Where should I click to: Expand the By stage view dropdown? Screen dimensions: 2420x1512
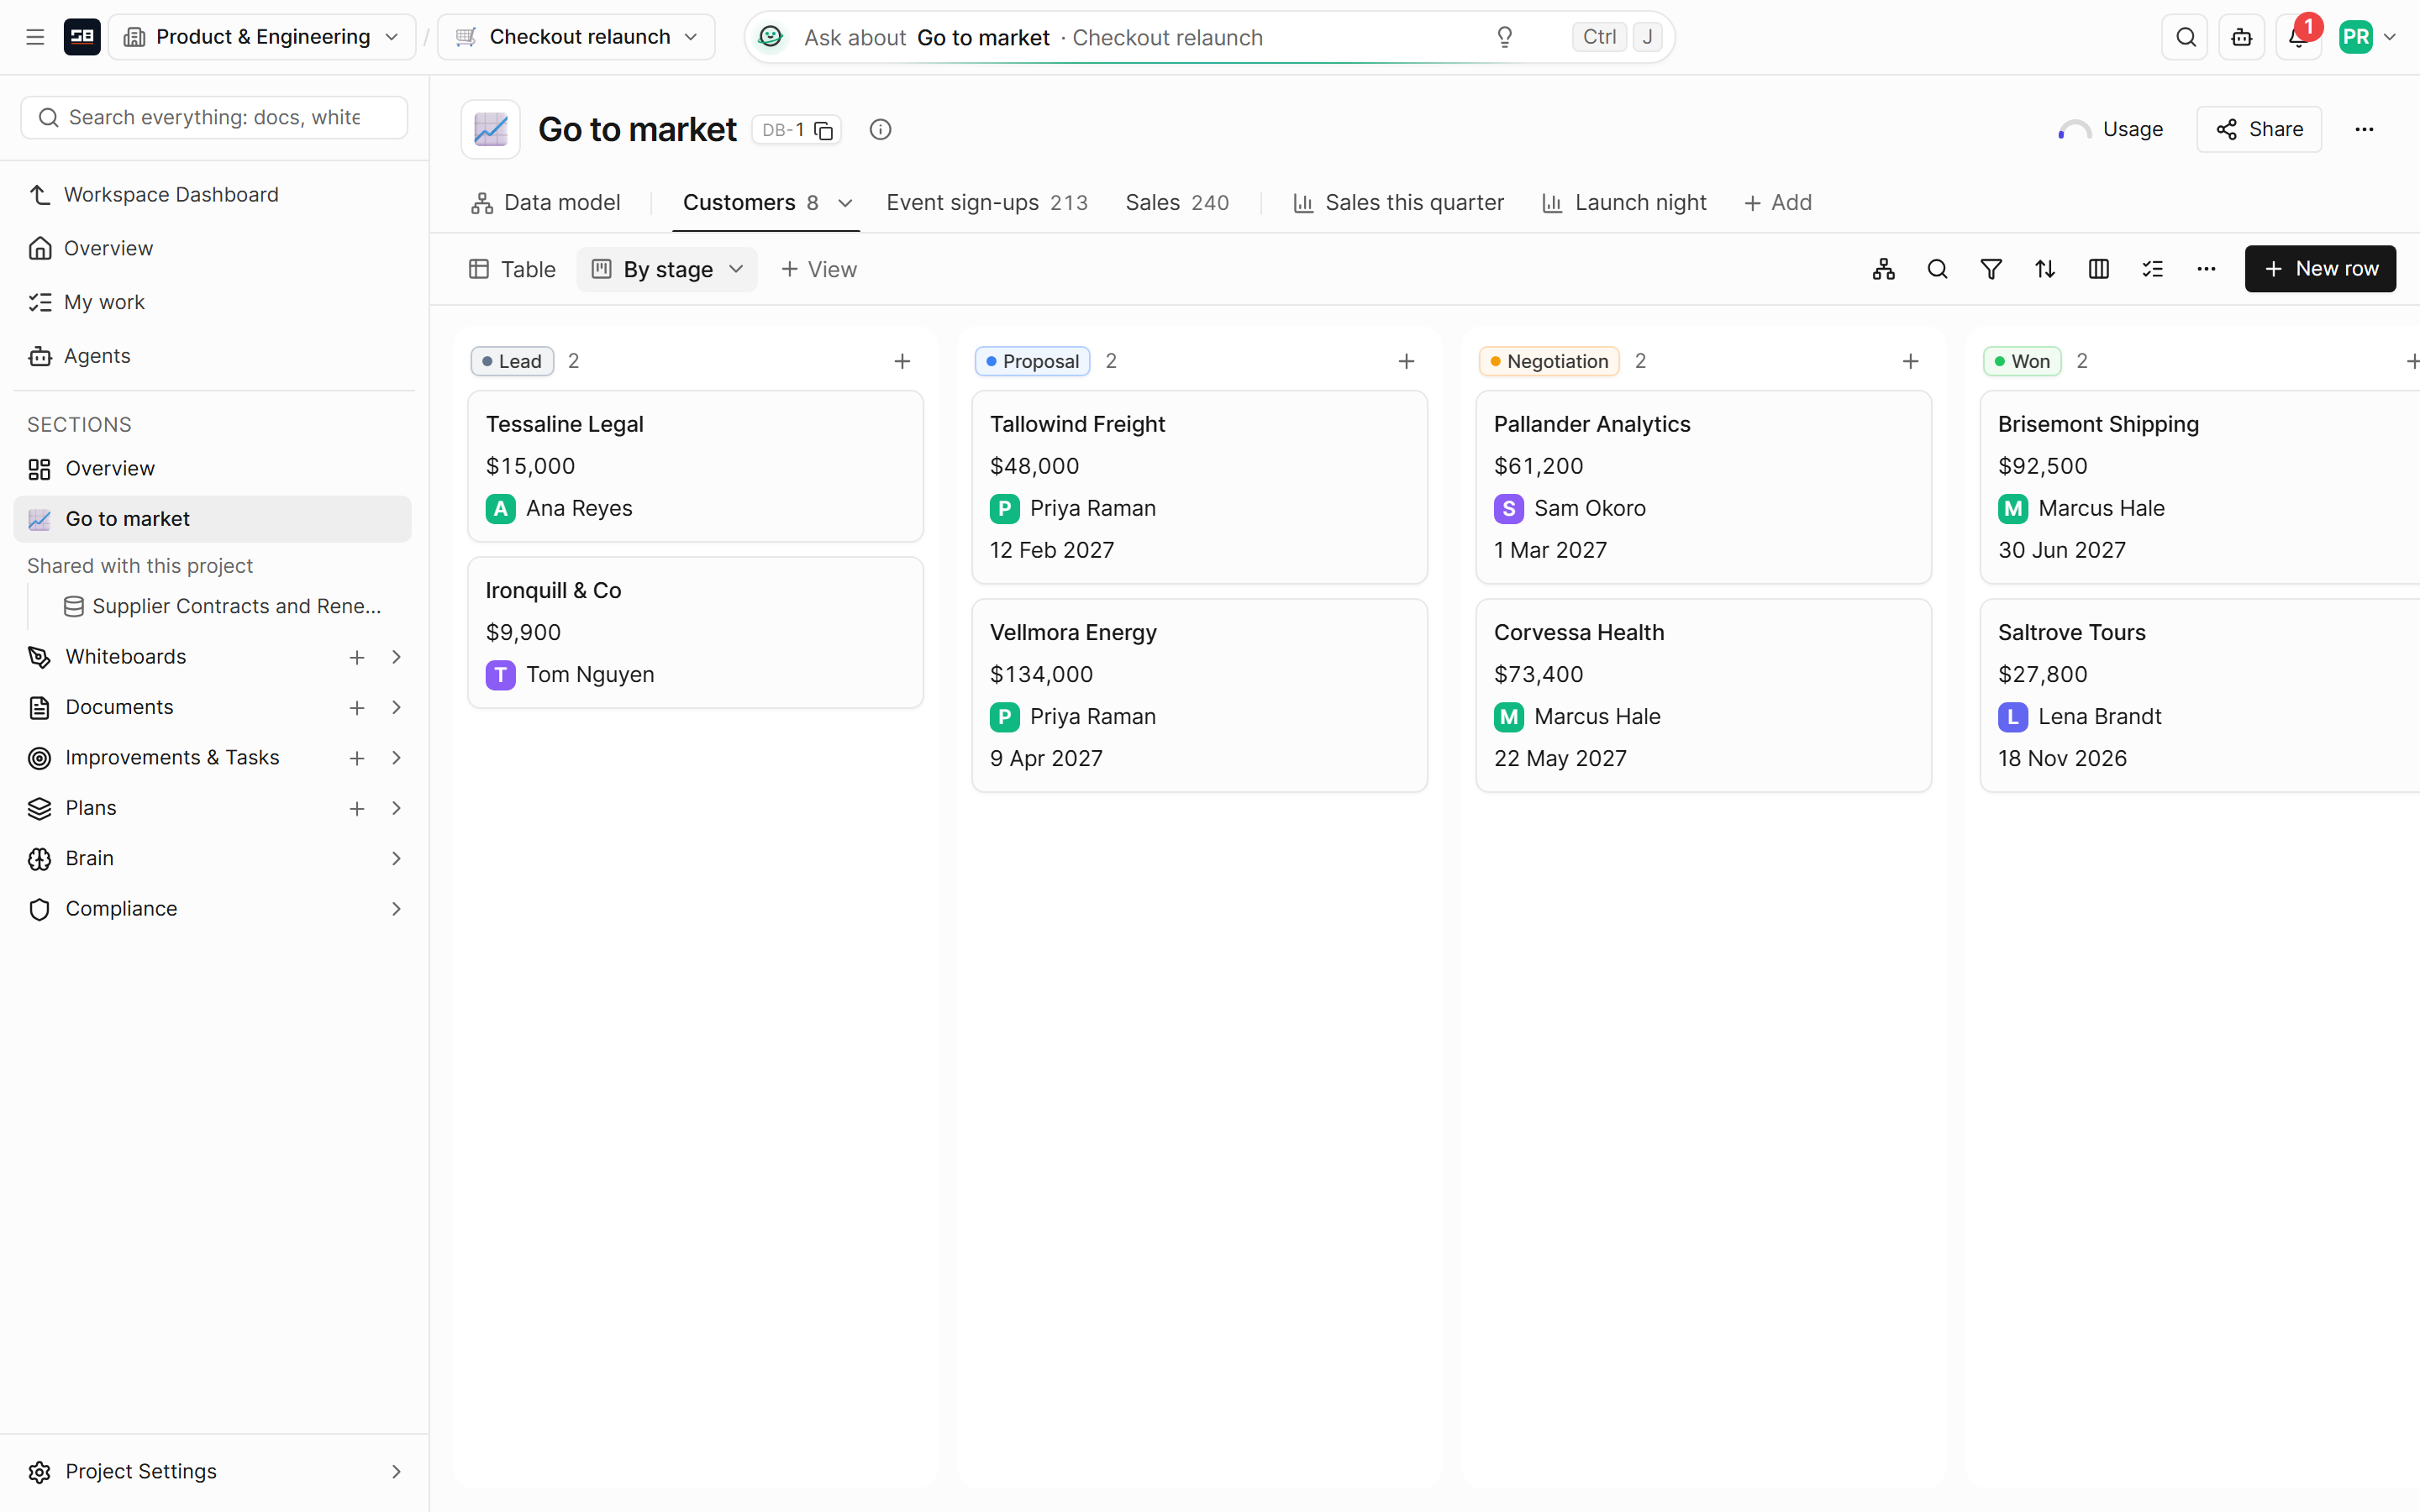[667, 269]
